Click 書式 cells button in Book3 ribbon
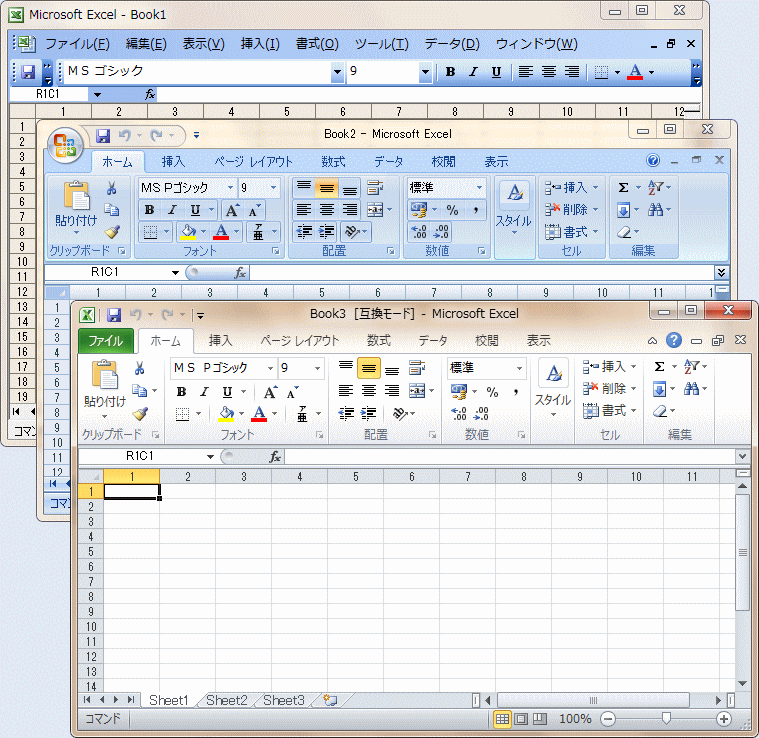Viewport: 759px width, 738px height. [x=609, y=411]
